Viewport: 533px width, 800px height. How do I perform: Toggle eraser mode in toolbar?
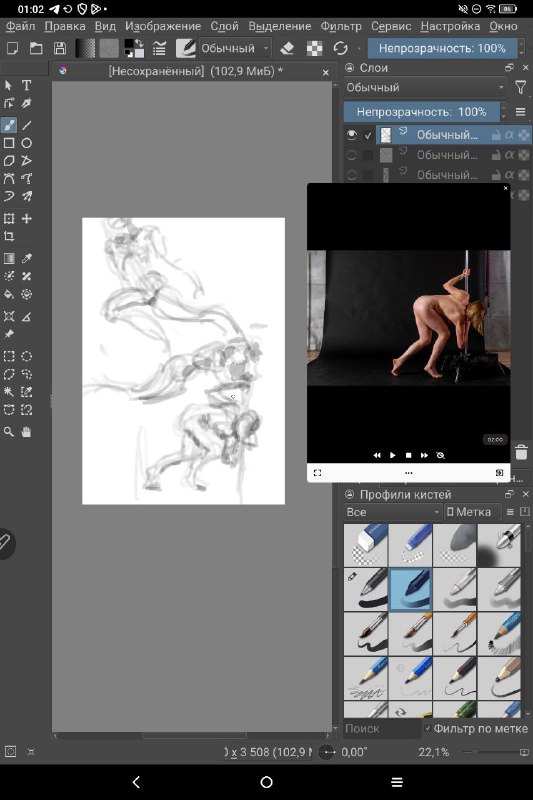tap(287, 48)
